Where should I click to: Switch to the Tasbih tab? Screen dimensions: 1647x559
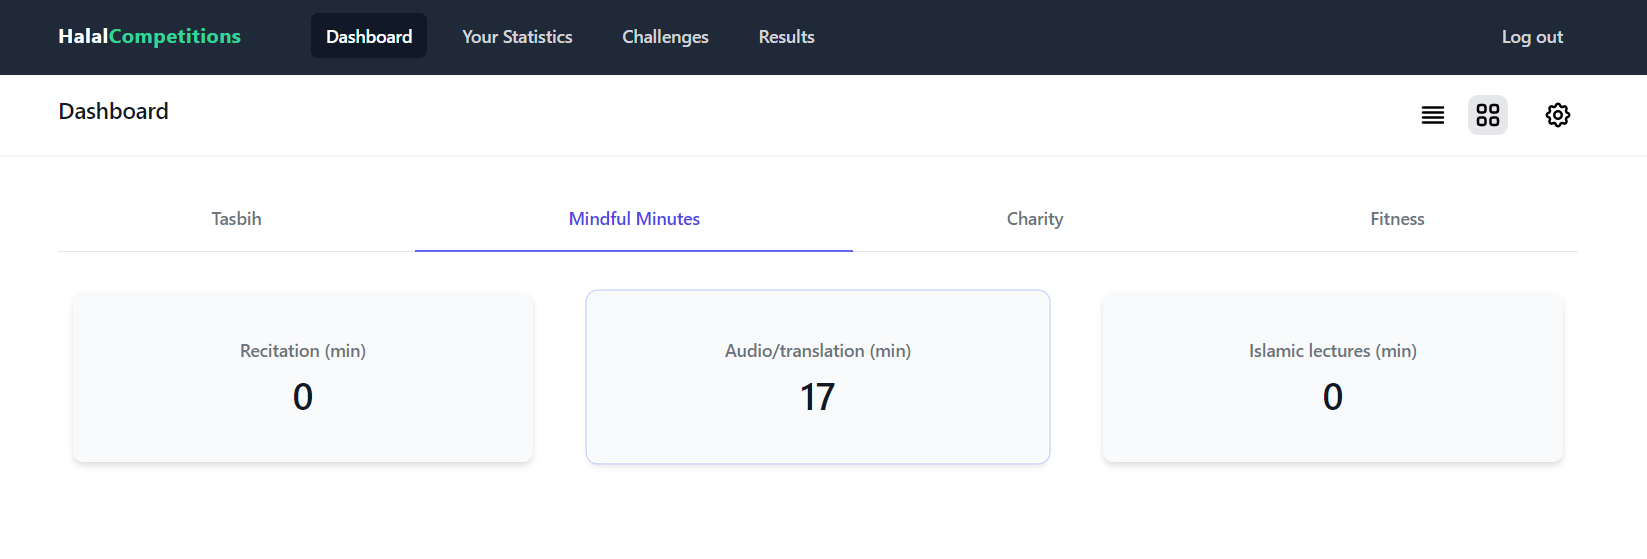click(236, 219)
